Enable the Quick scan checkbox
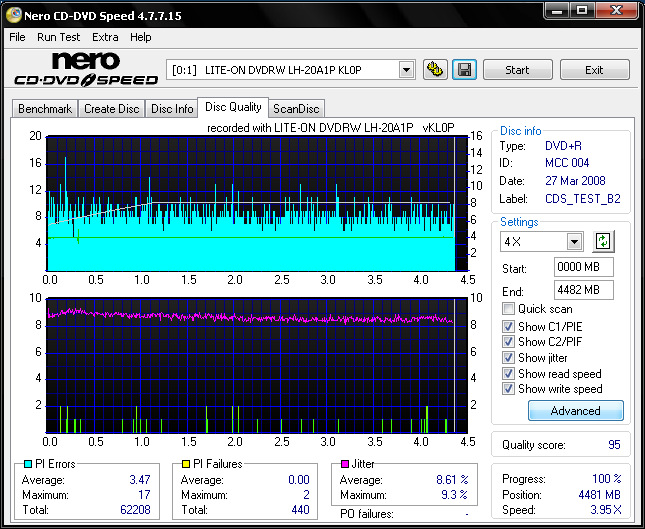 click(x=508, y=309)
